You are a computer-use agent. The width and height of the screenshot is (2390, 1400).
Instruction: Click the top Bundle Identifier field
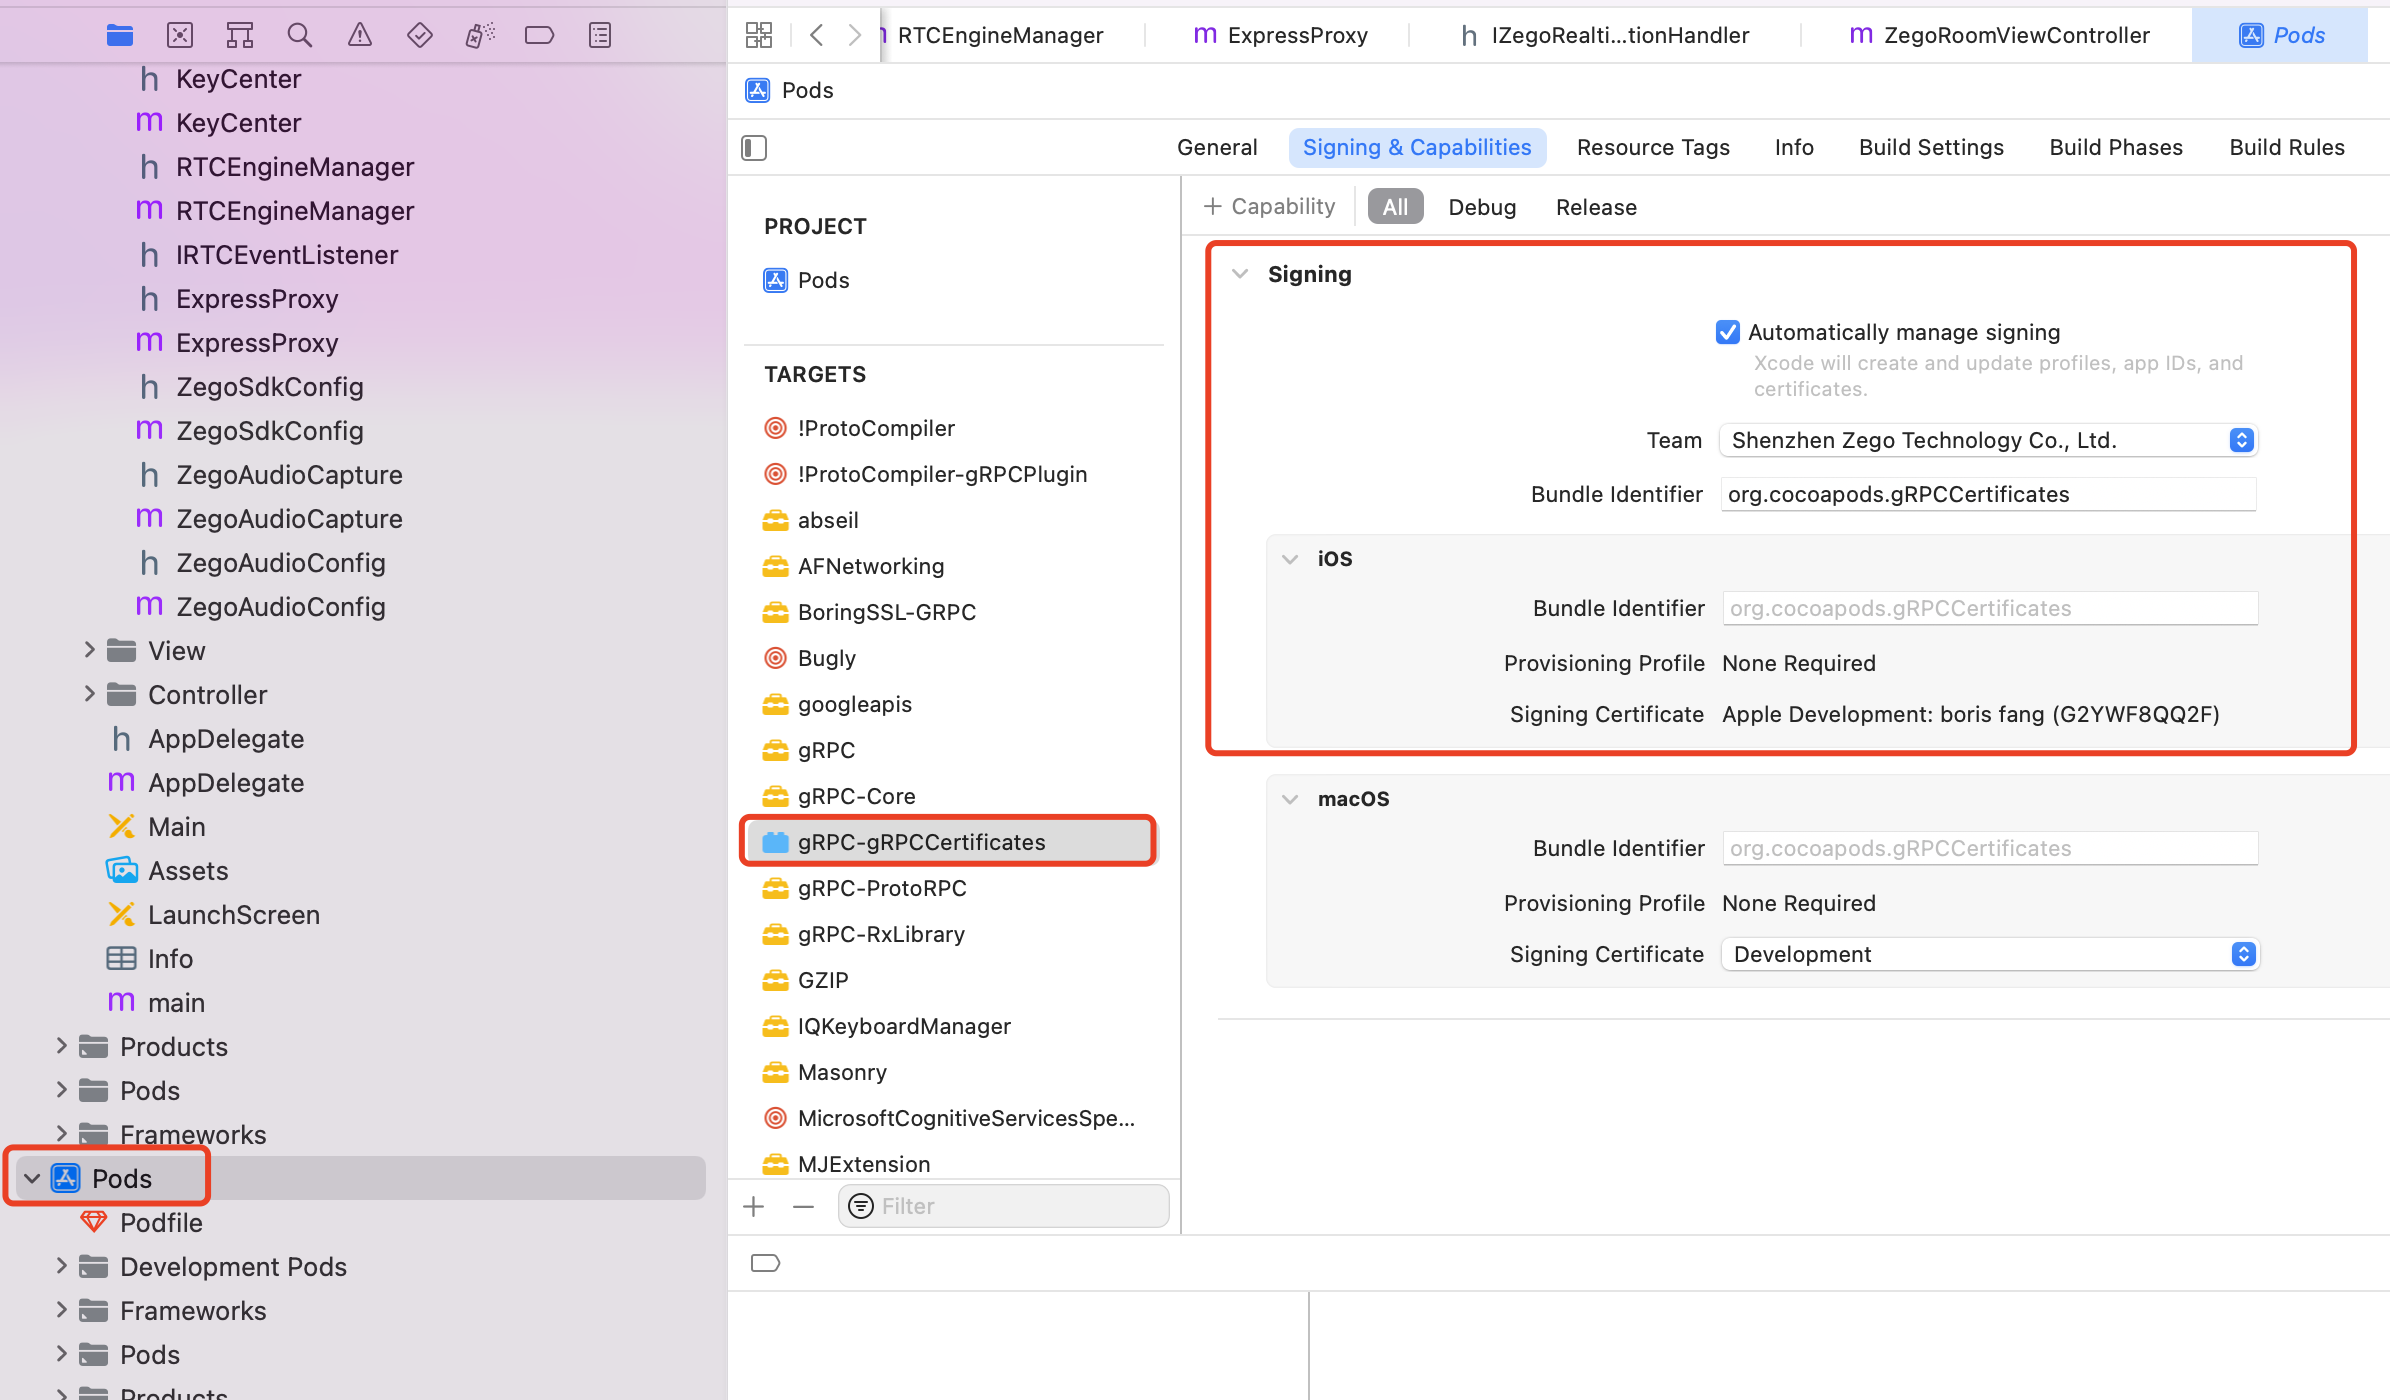click(1988, 494)
